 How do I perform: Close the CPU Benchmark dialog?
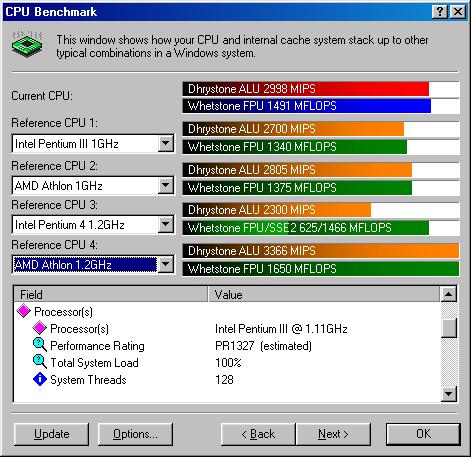click(x=458, y=12)
